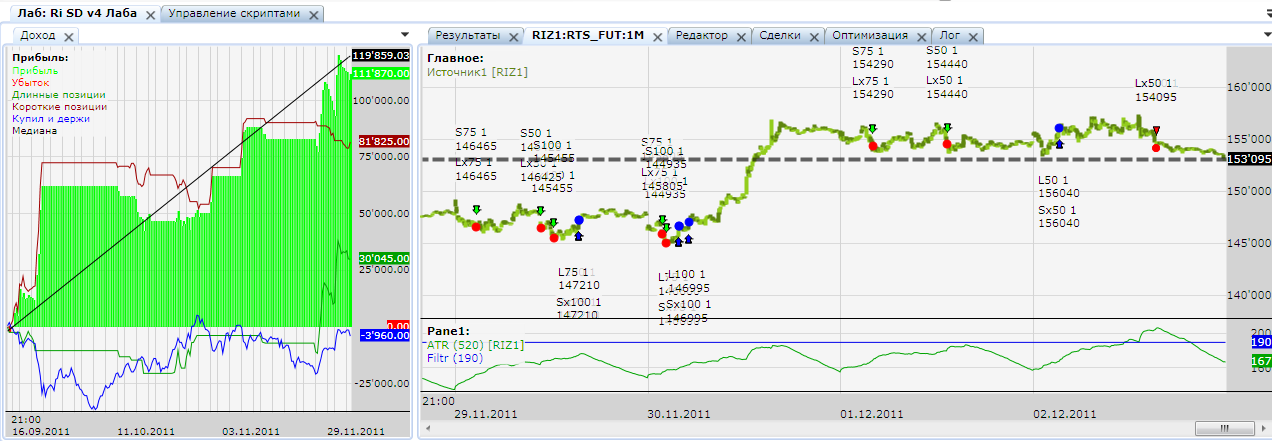Click the 02.12.2011 date label
This screenshot has width=1272, height=441.
(x=1065, y=413)
